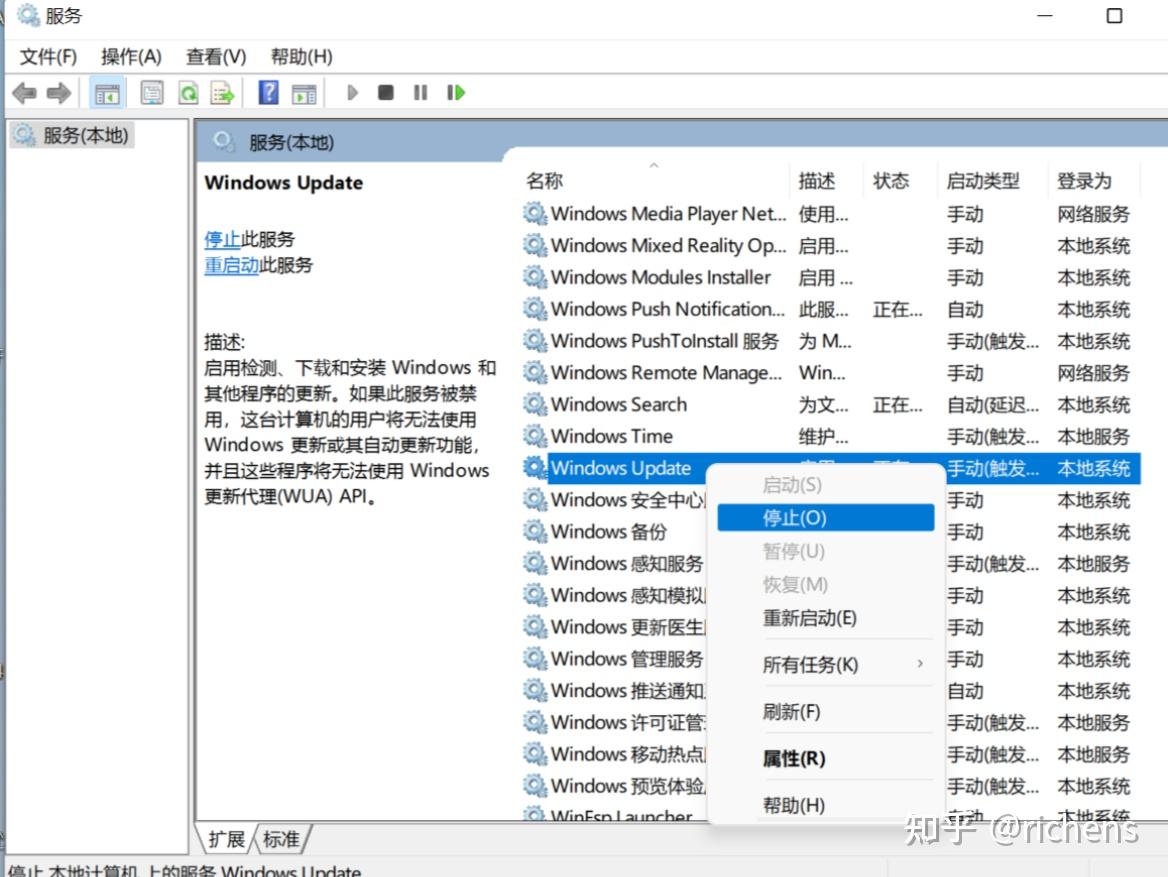This screenshot has height=877, width=1168.
Task: Open the 查看(V) menu
Action: pos(215,57)
